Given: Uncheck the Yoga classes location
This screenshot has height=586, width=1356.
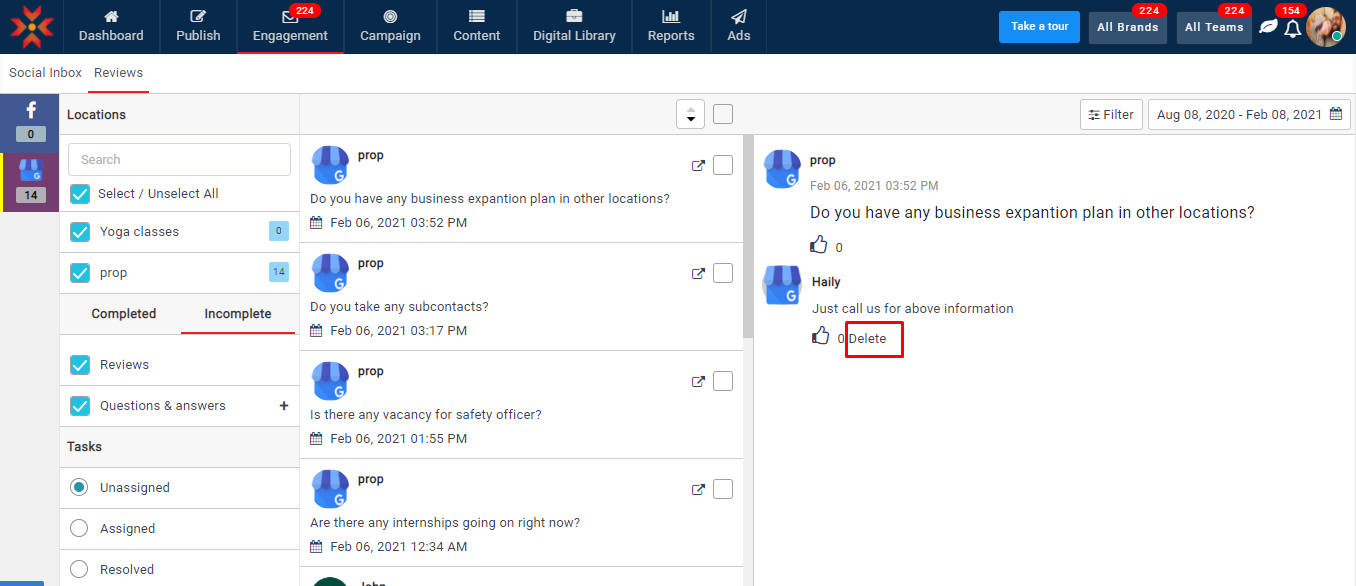Looking at the screenshot, I should coord(80,232).
